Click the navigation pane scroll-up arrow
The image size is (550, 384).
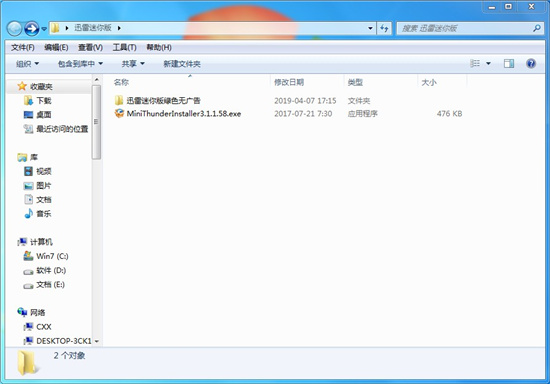click(96, 80)
